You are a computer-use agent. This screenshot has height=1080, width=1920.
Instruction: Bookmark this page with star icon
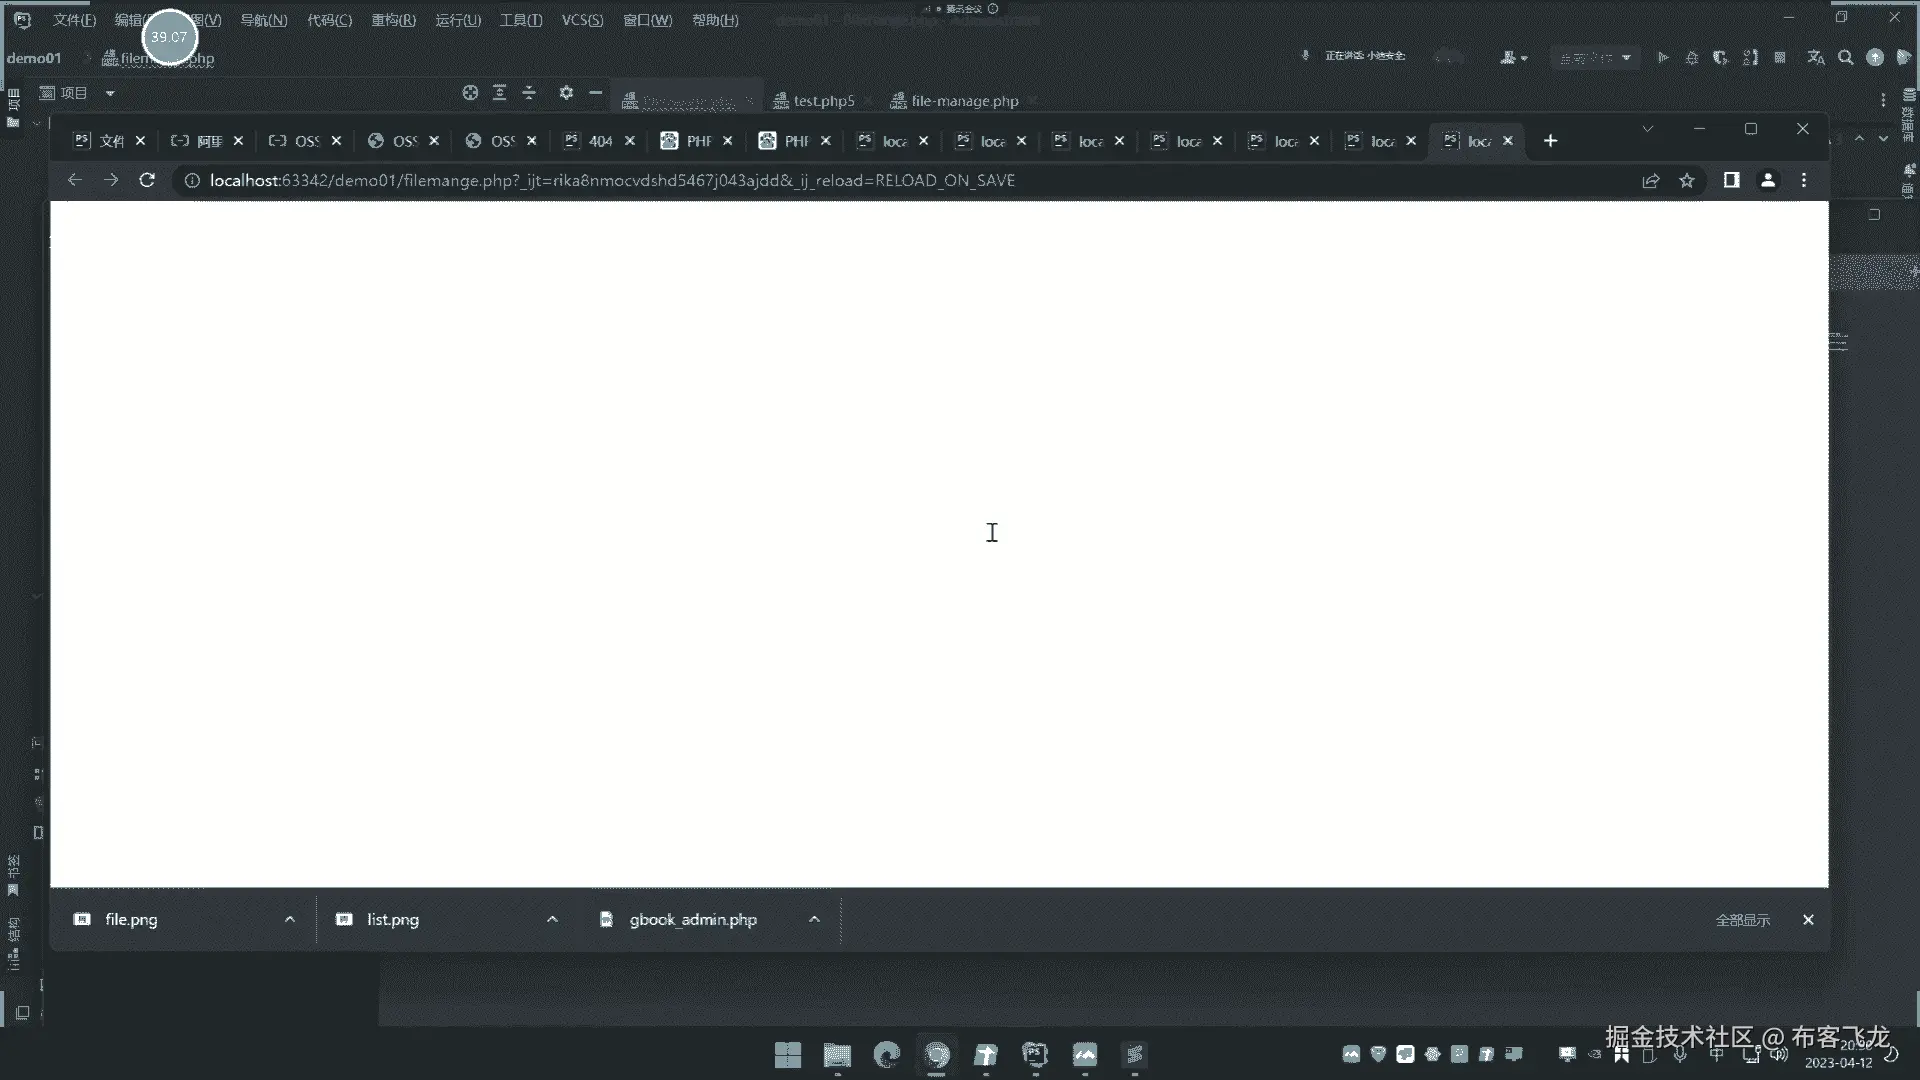[x=1687, y=180]
